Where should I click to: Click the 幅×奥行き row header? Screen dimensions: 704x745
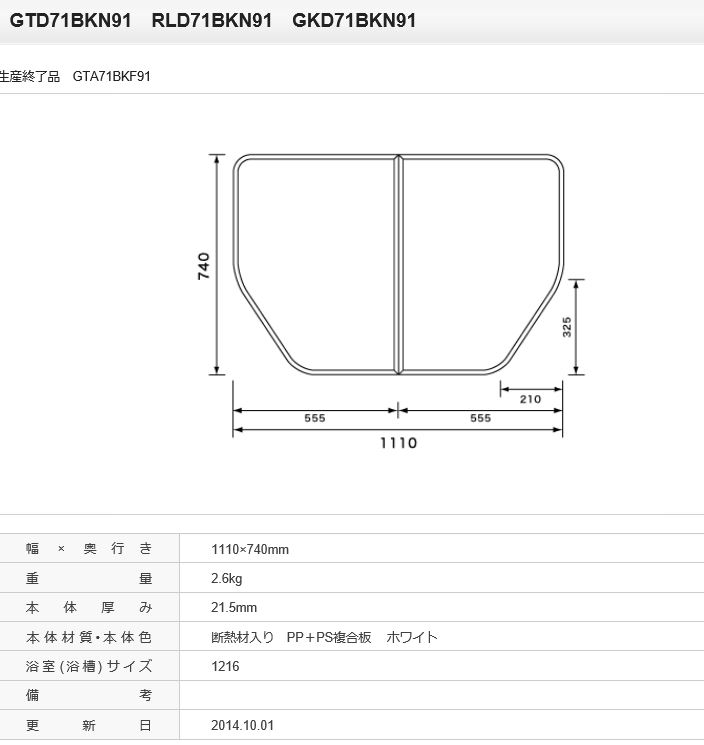89,548
